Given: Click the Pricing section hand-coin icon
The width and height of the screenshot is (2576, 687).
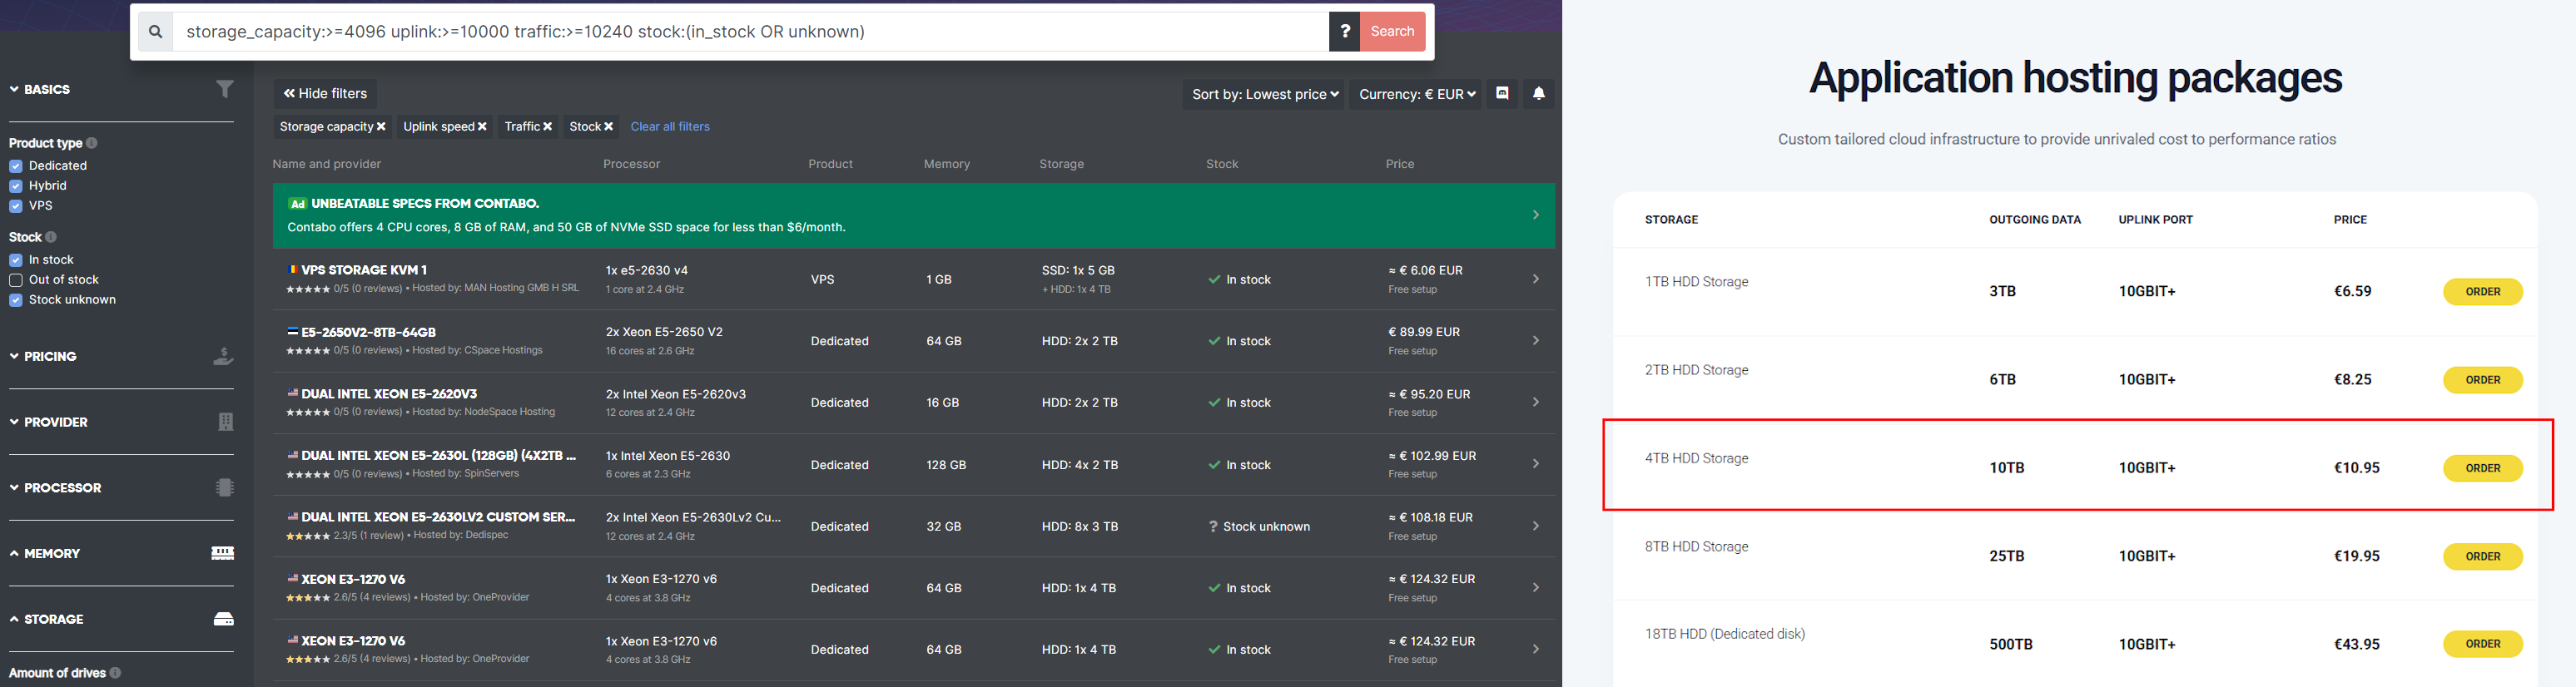Looking at the screenshot, I should pyautogui.click(x=224, y=356).
